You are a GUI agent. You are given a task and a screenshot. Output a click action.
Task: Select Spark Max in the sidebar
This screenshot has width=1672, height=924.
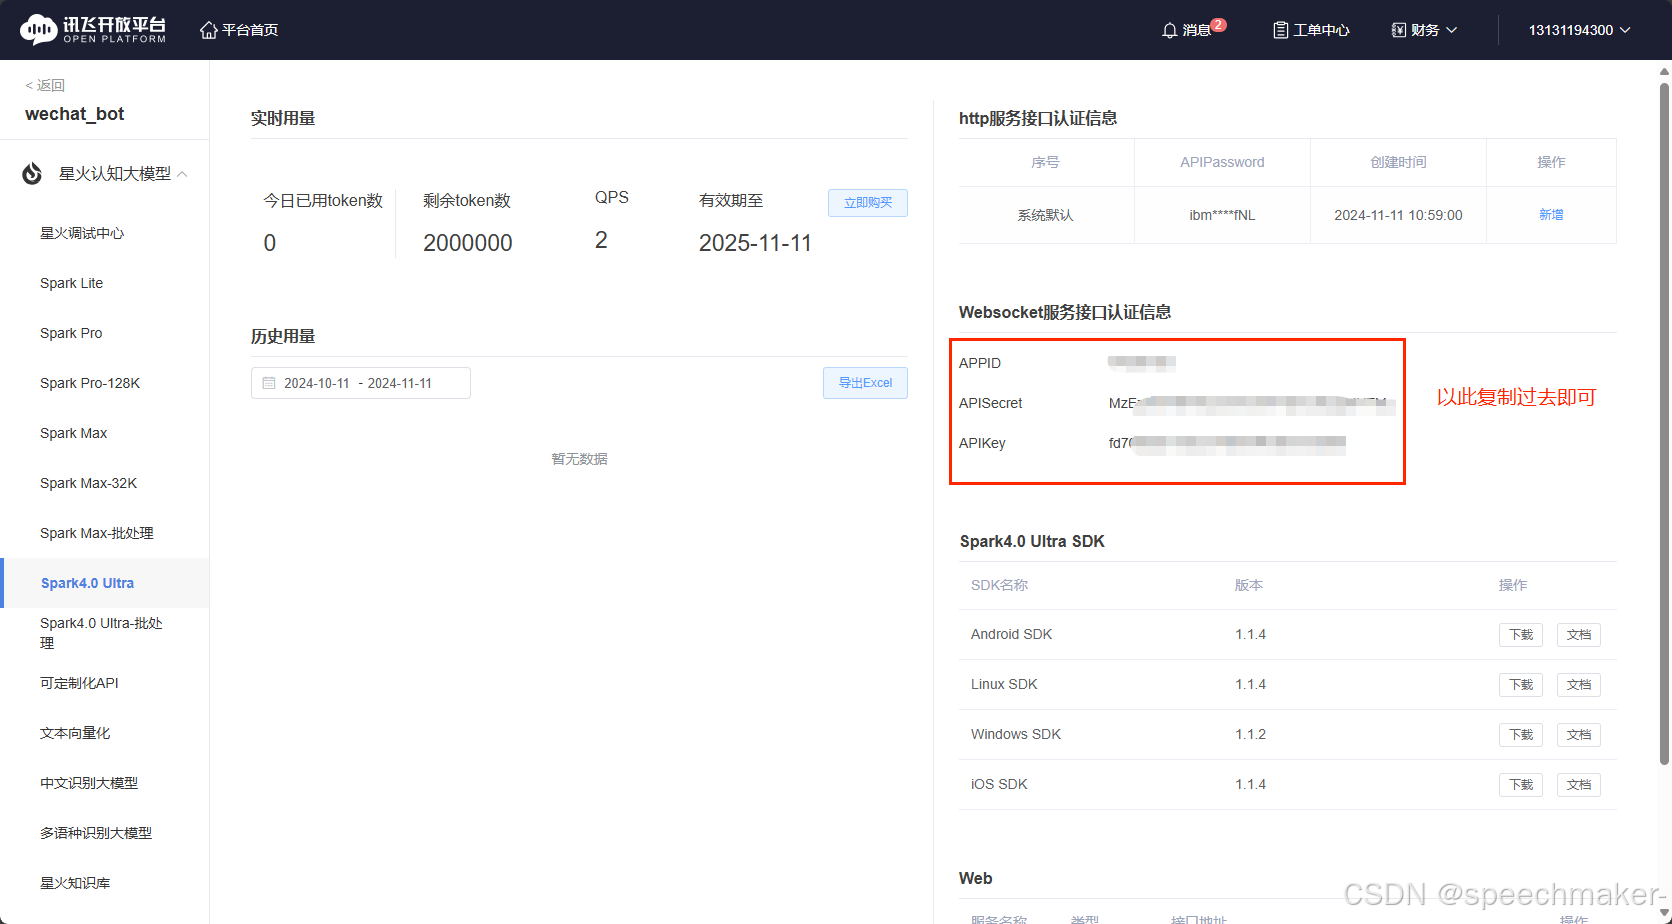(73, 433)
